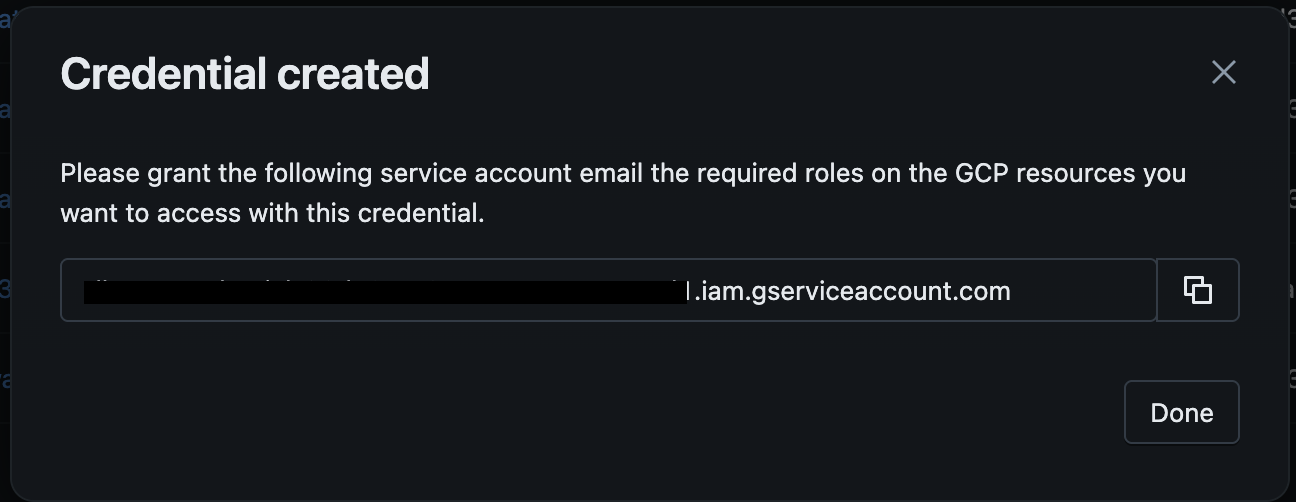The height and width of the screenshot is (502, 1296).
Task: Click the text "want to access with this credential."
Action: (x=272, y=213)
